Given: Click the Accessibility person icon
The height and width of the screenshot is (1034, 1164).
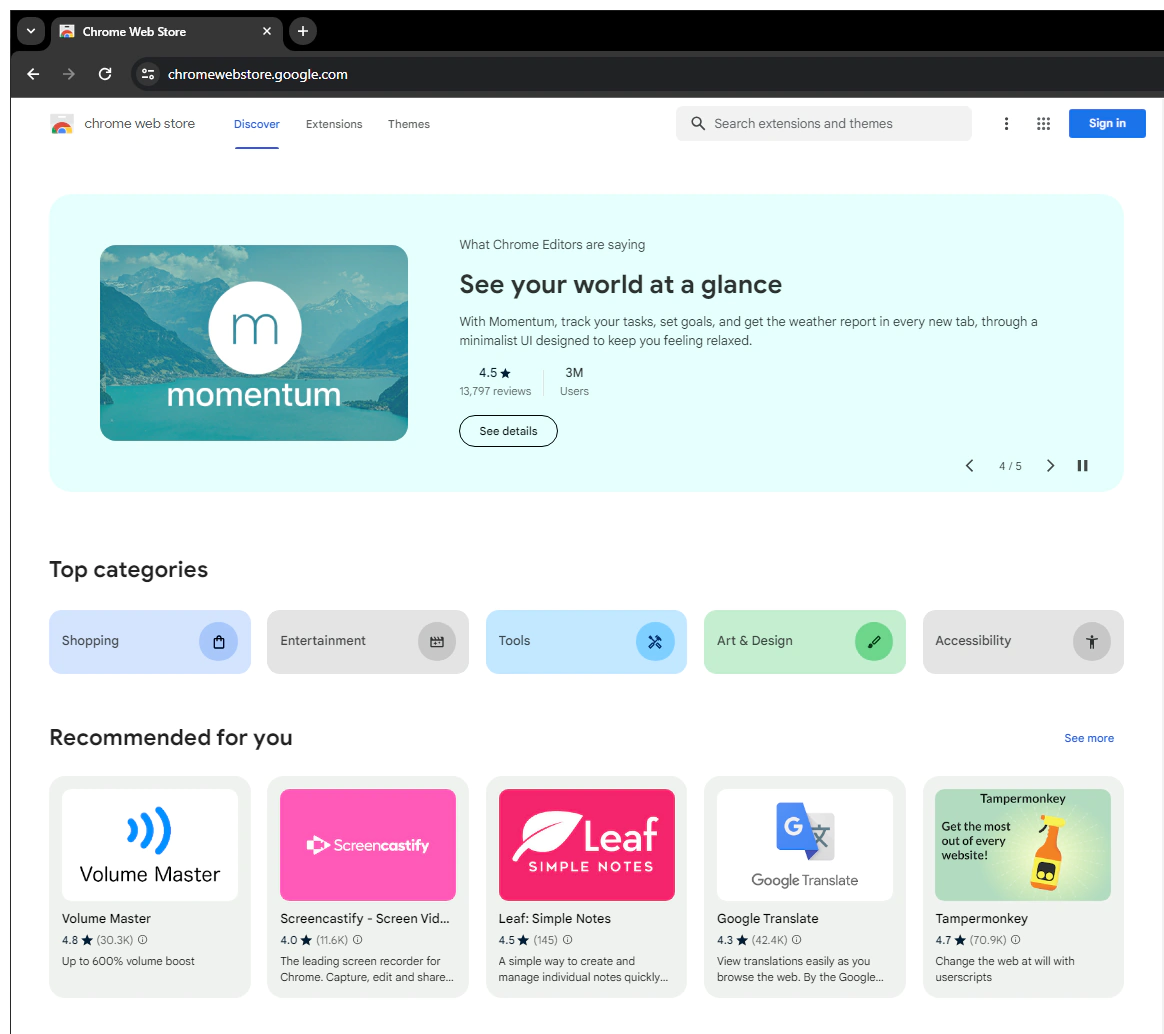Looking at the screenshot, I should point(1092,642).
